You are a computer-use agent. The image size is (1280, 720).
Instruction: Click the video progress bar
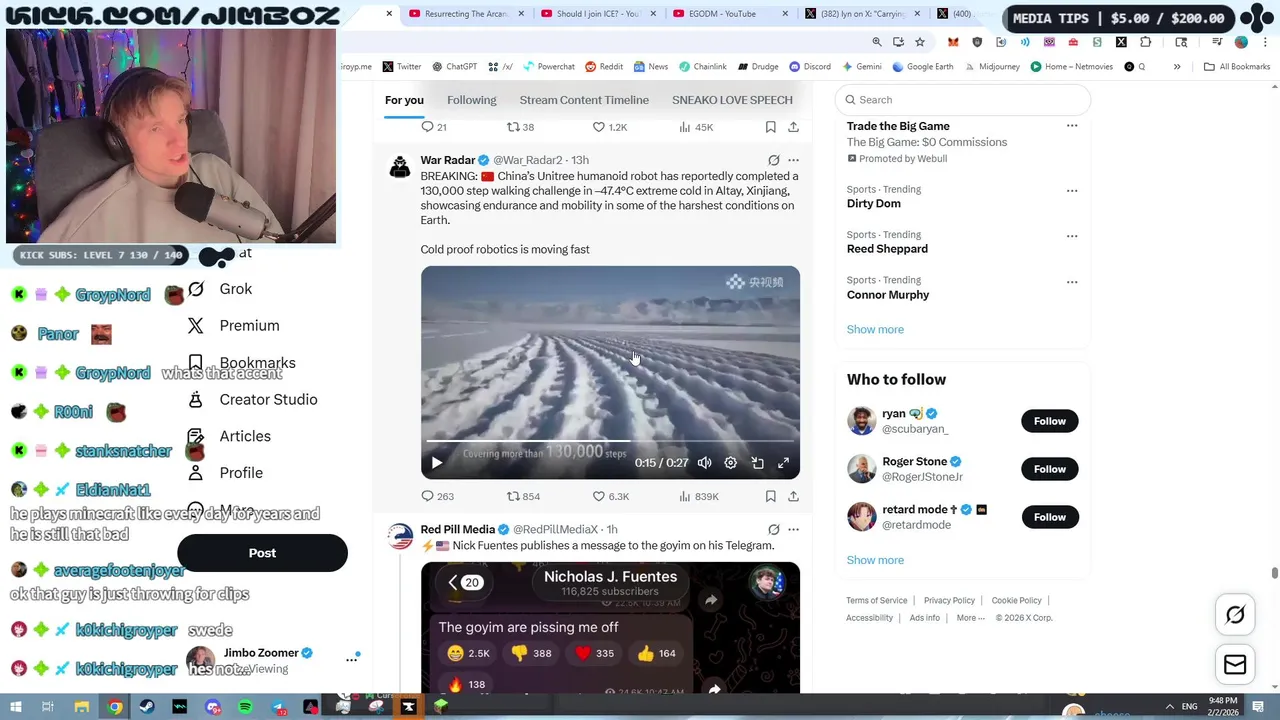tap(610, 441)
